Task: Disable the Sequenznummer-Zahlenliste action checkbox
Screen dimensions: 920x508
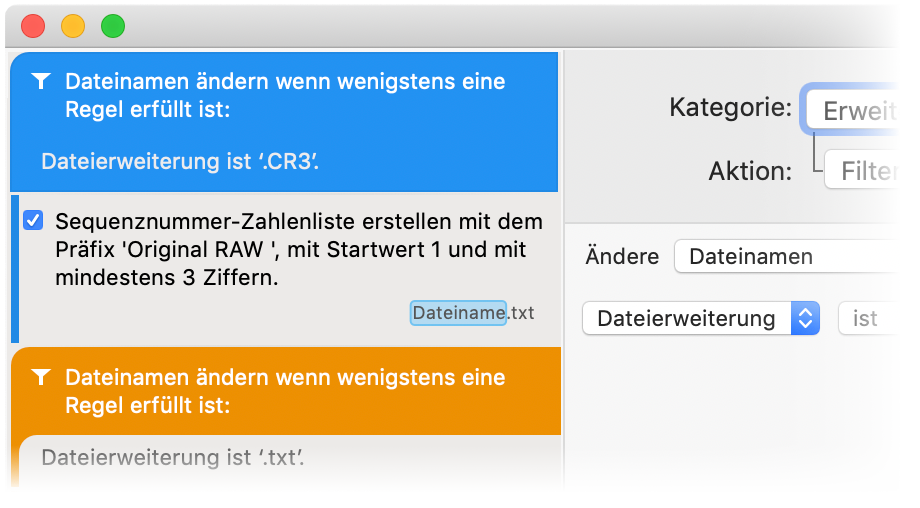Action: (33, 221)
